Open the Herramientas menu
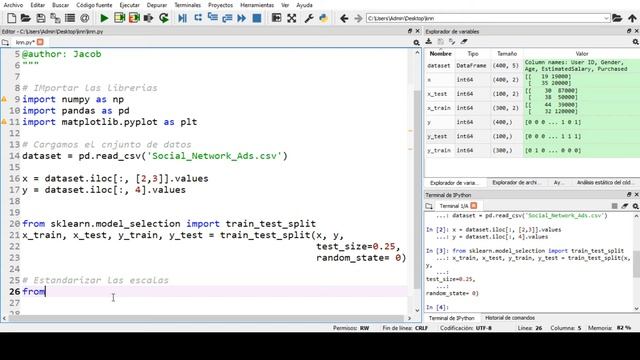 257,5
